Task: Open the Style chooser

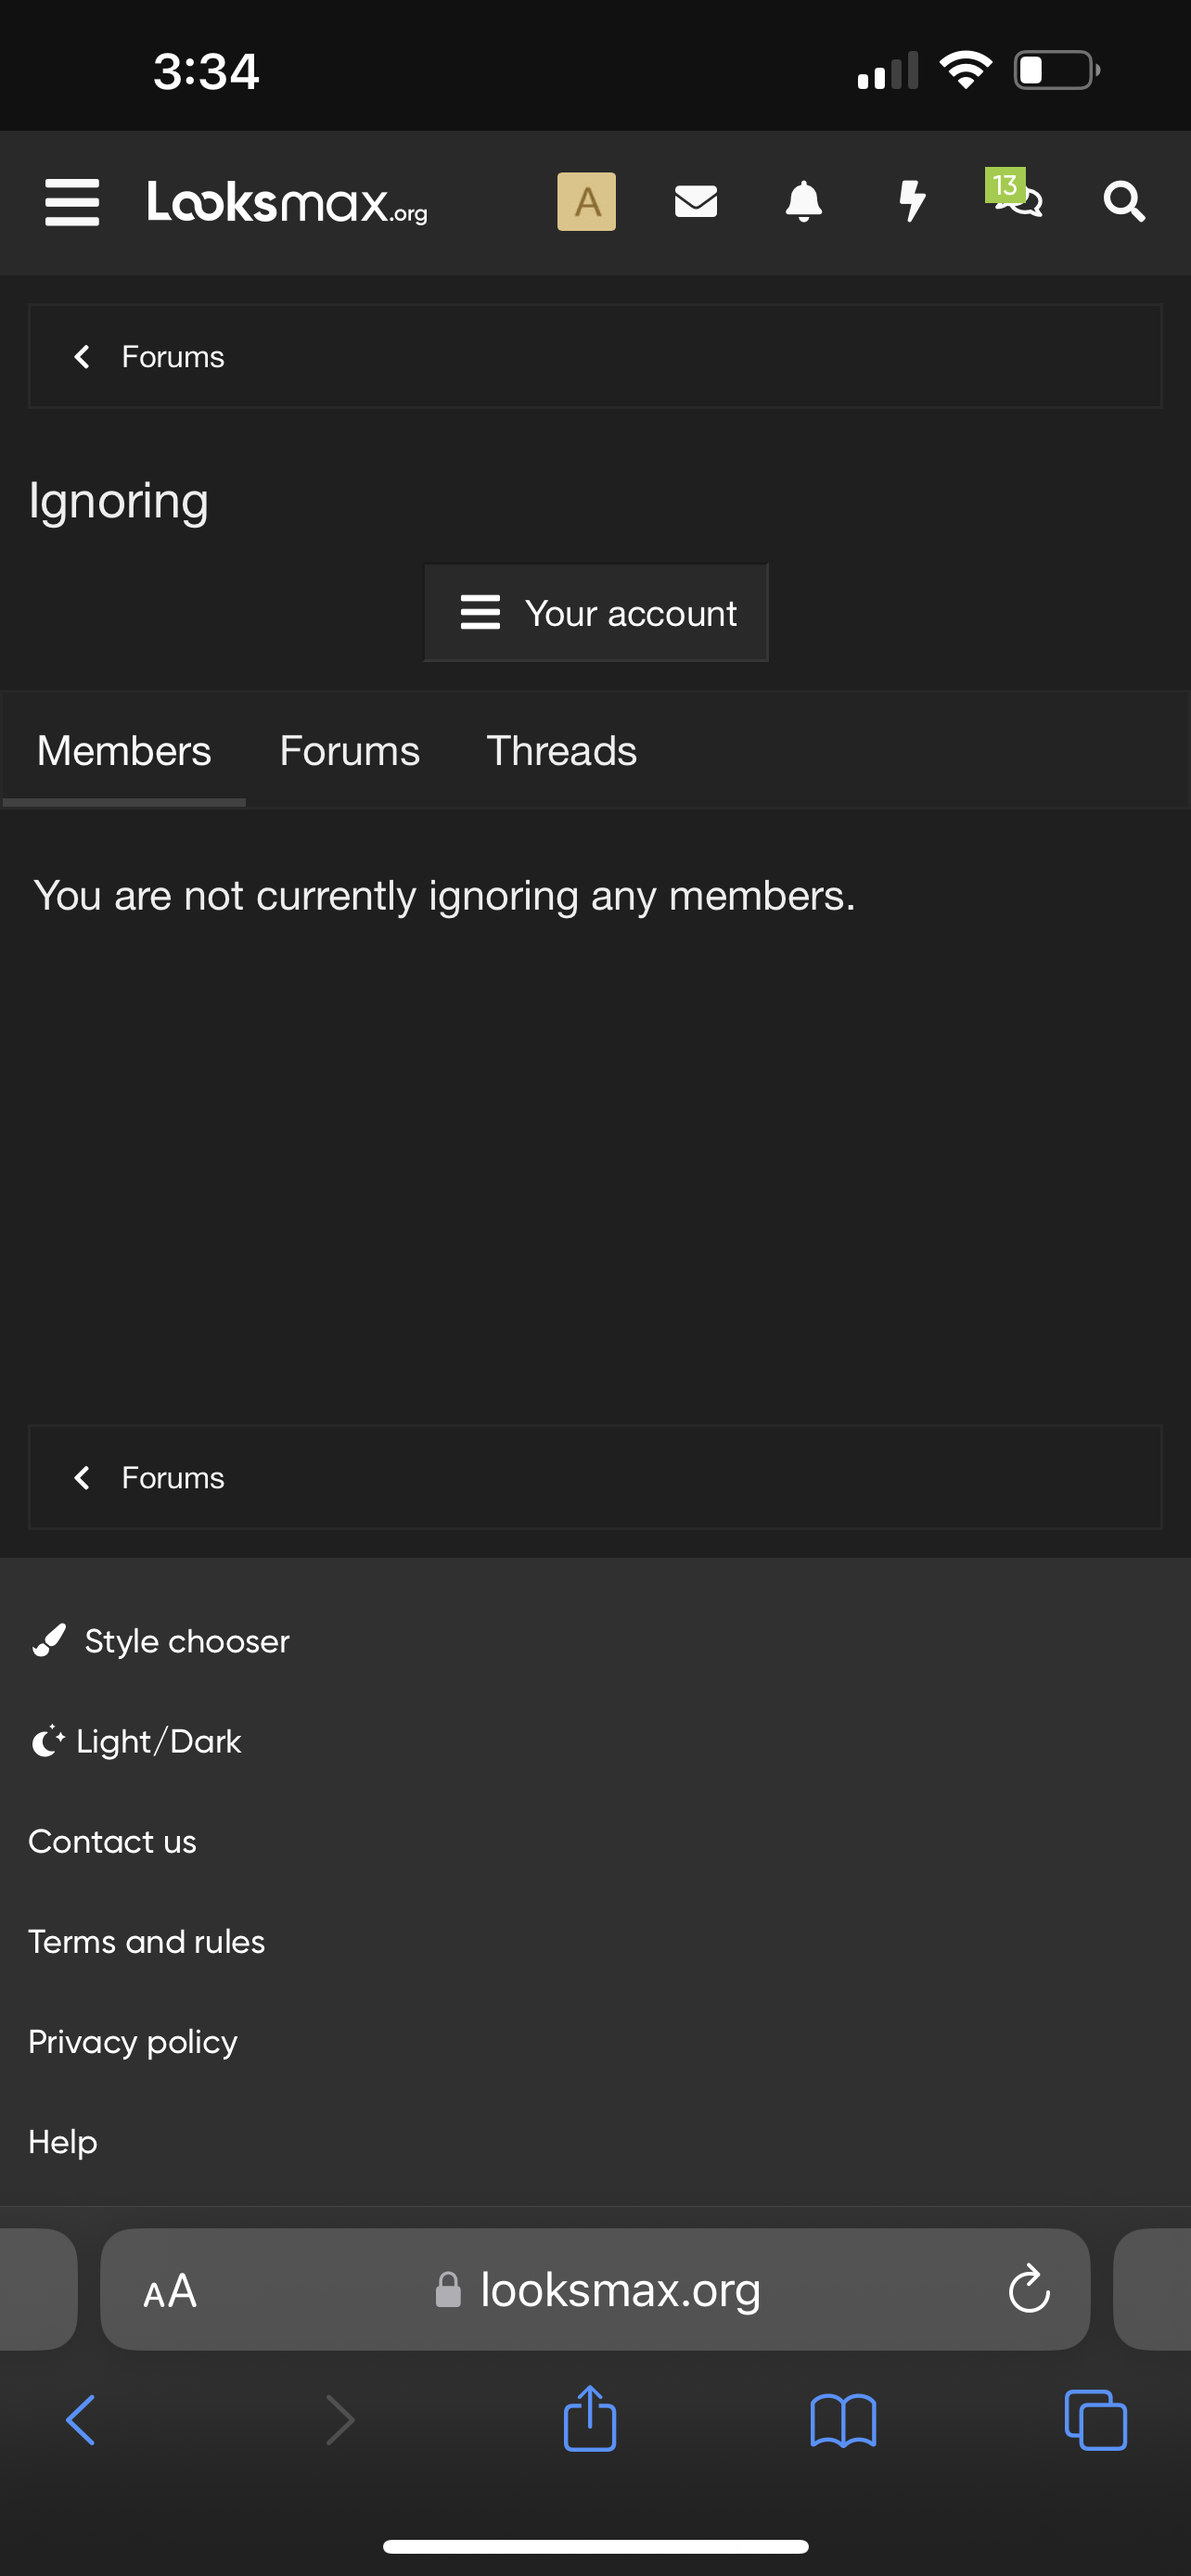Action: (x=160, y=1641)
